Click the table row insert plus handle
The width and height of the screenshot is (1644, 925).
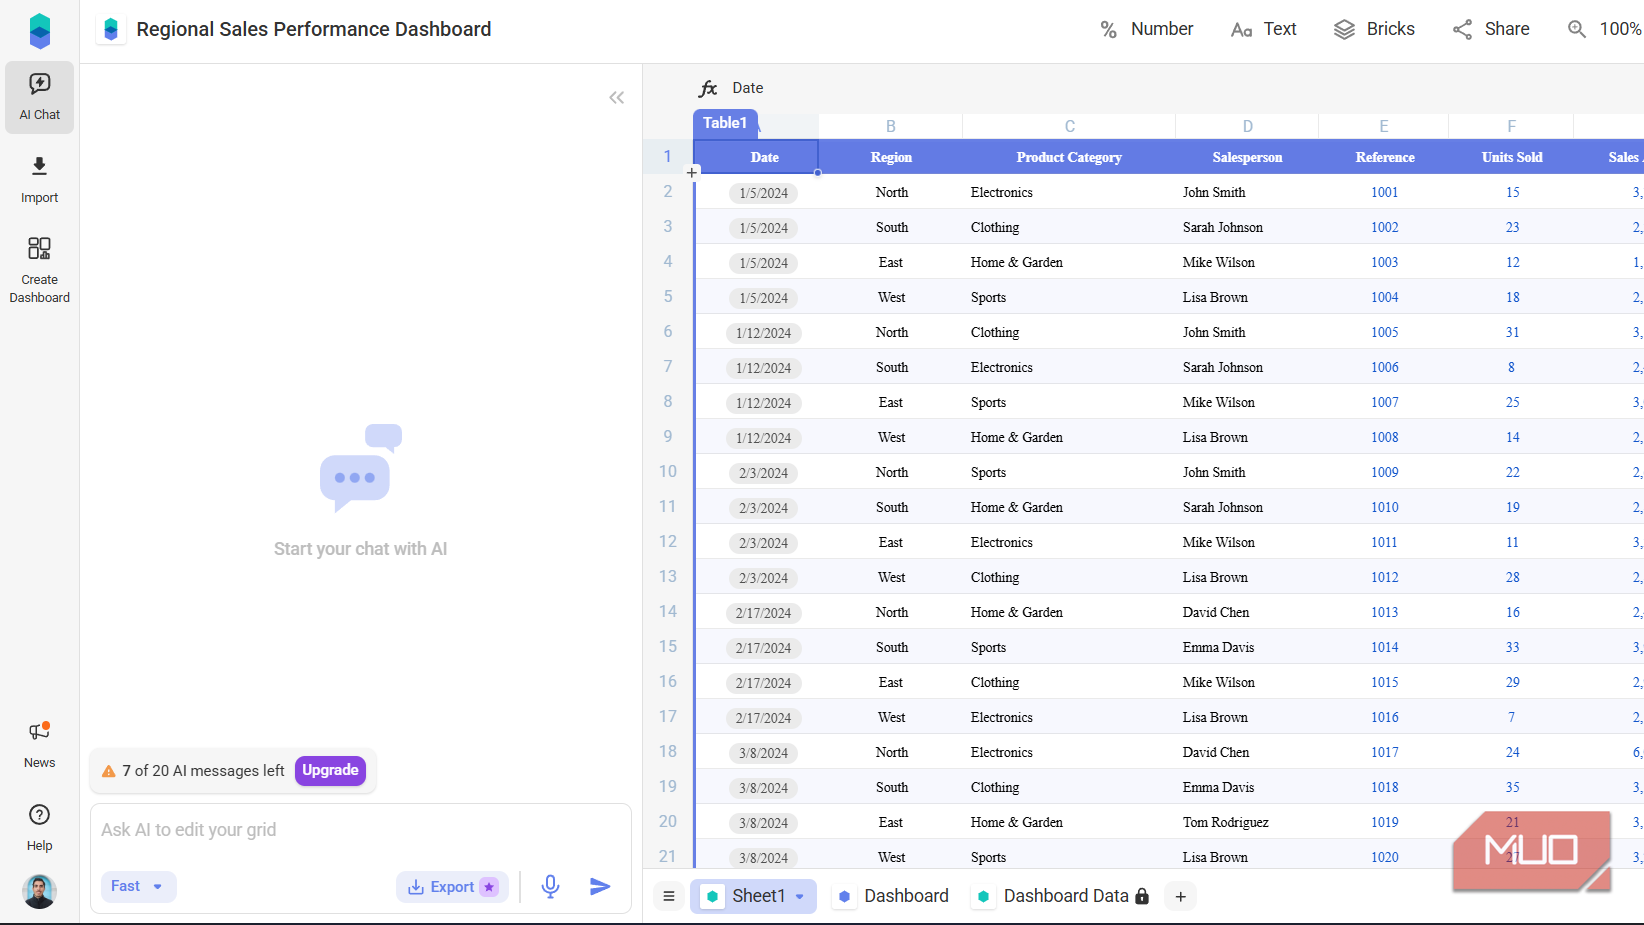coord(692,173)
